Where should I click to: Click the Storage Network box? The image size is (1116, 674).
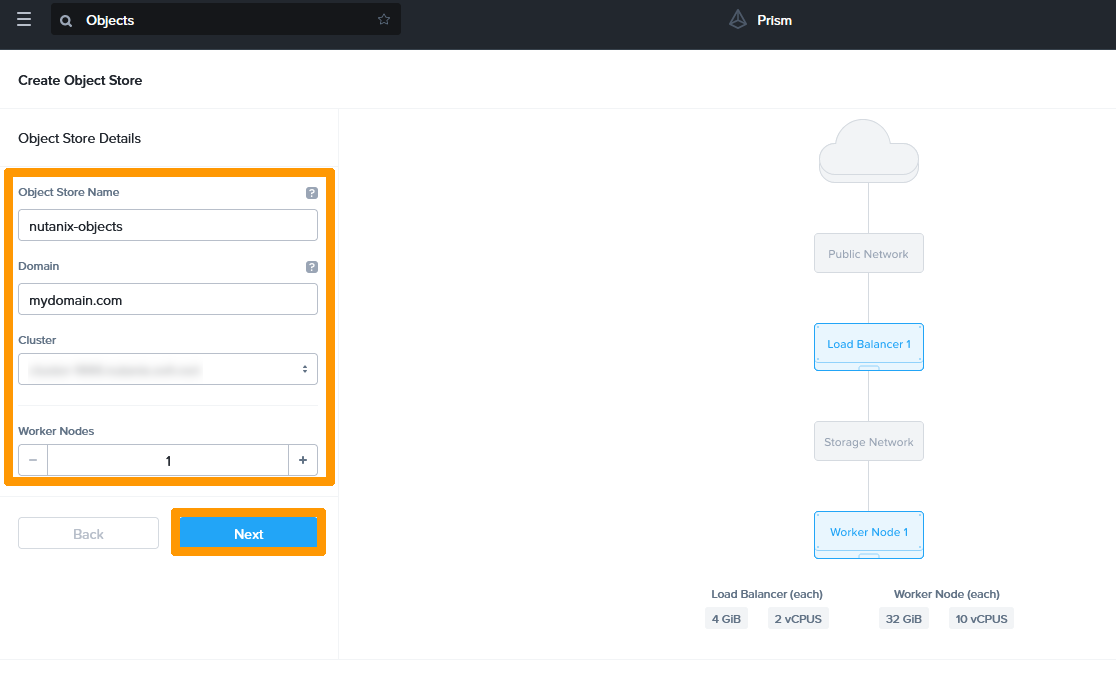tap(868, 442)
